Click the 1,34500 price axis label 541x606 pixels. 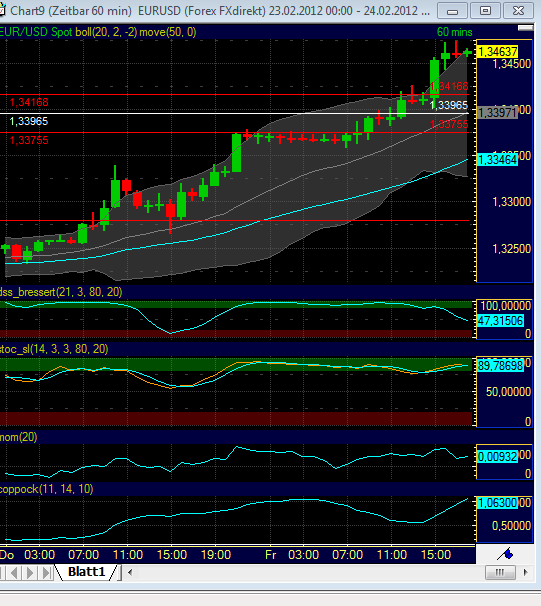tap(512, 64)
